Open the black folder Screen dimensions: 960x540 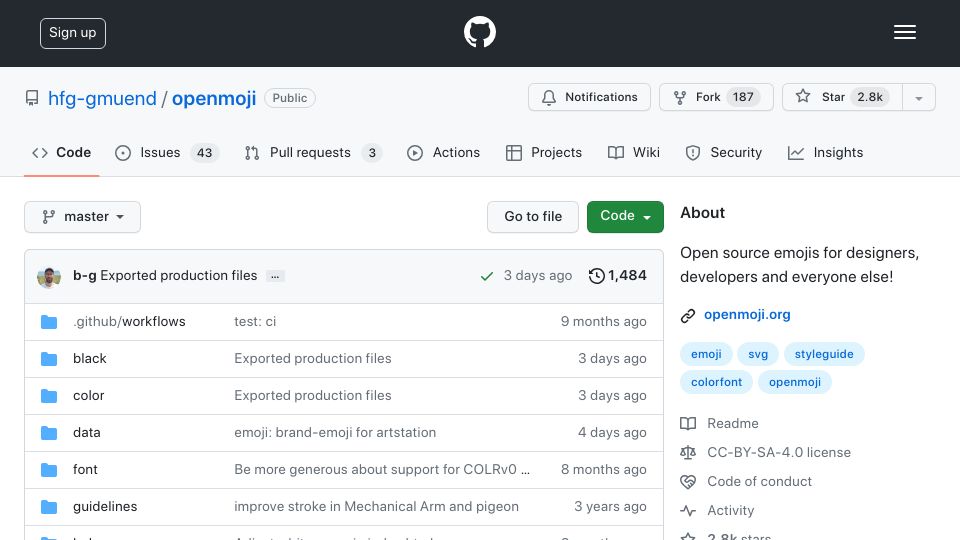coord(89,359)
